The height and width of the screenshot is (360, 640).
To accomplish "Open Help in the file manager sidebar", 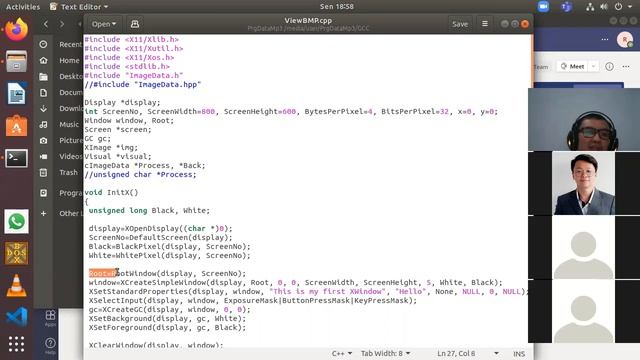I will tap(50, 345).
